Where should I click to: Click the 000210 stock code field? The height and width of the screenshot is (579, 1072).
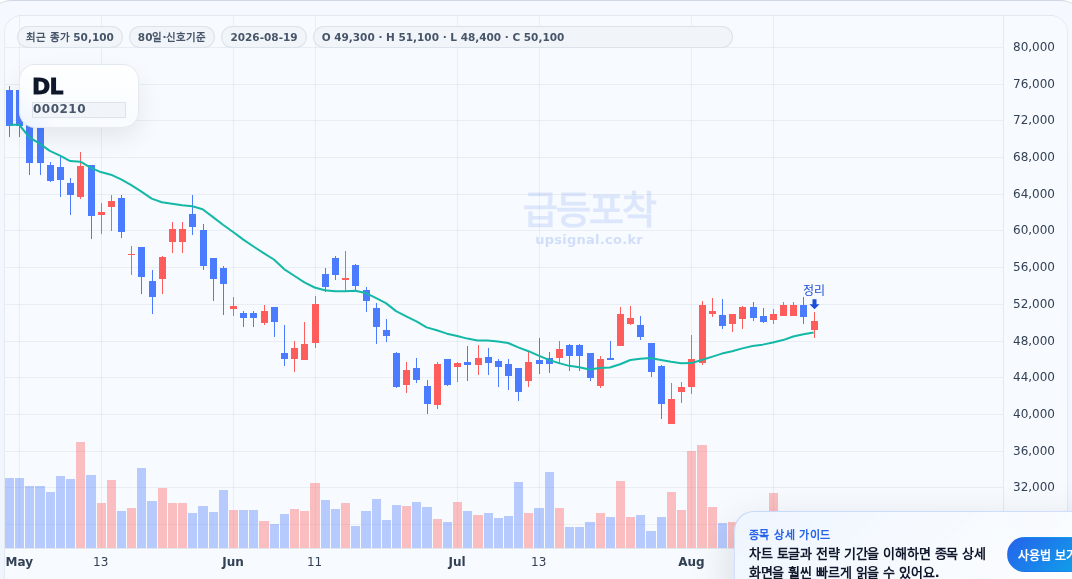(79, 109)
